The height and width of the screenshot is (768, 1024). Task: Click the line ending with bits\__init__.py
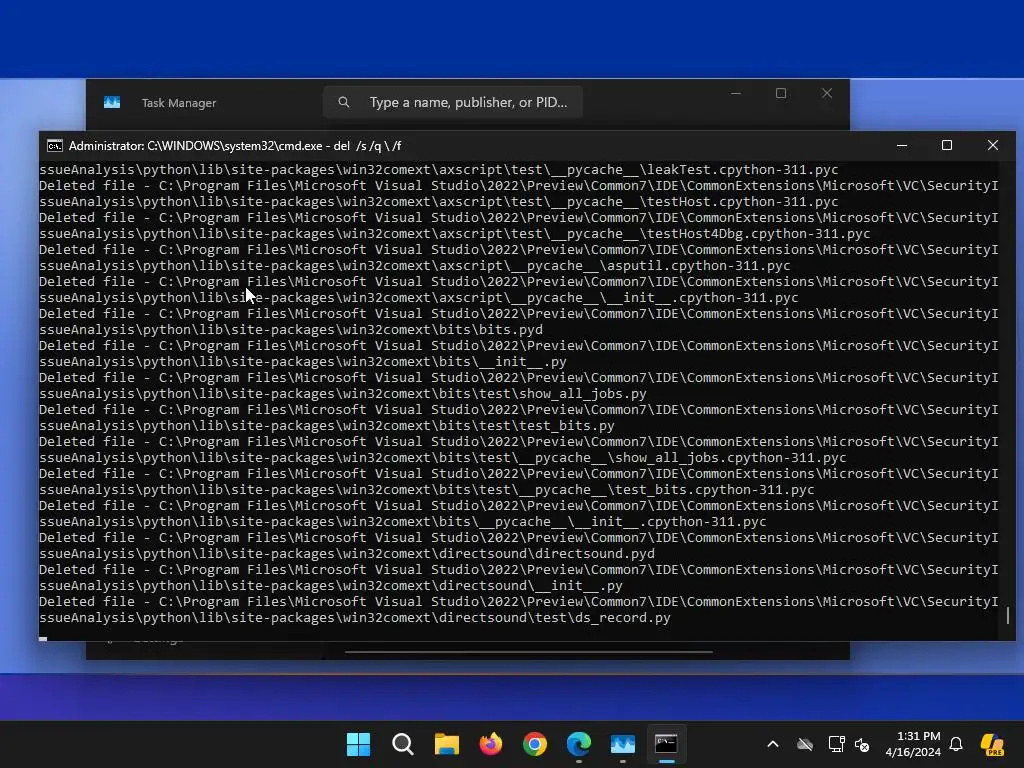pyautogui.click(x=302, y=362)
